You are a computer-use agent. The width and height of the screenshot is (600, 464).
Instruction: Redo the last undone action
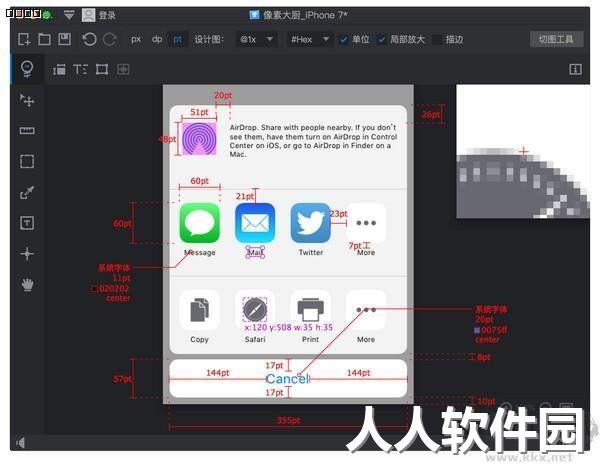coord(110,39)
